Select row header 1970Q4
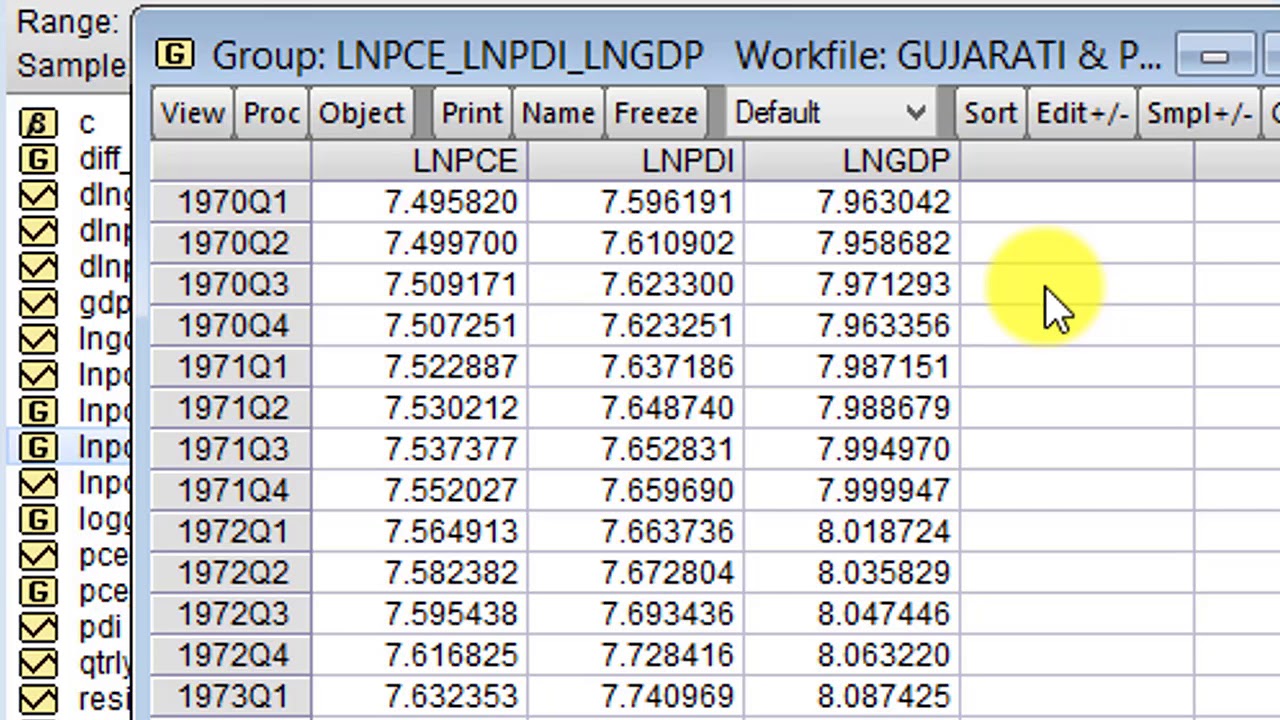Image resolution: width=1280 pixels, height=720 pixels. [x=231, y=325]
